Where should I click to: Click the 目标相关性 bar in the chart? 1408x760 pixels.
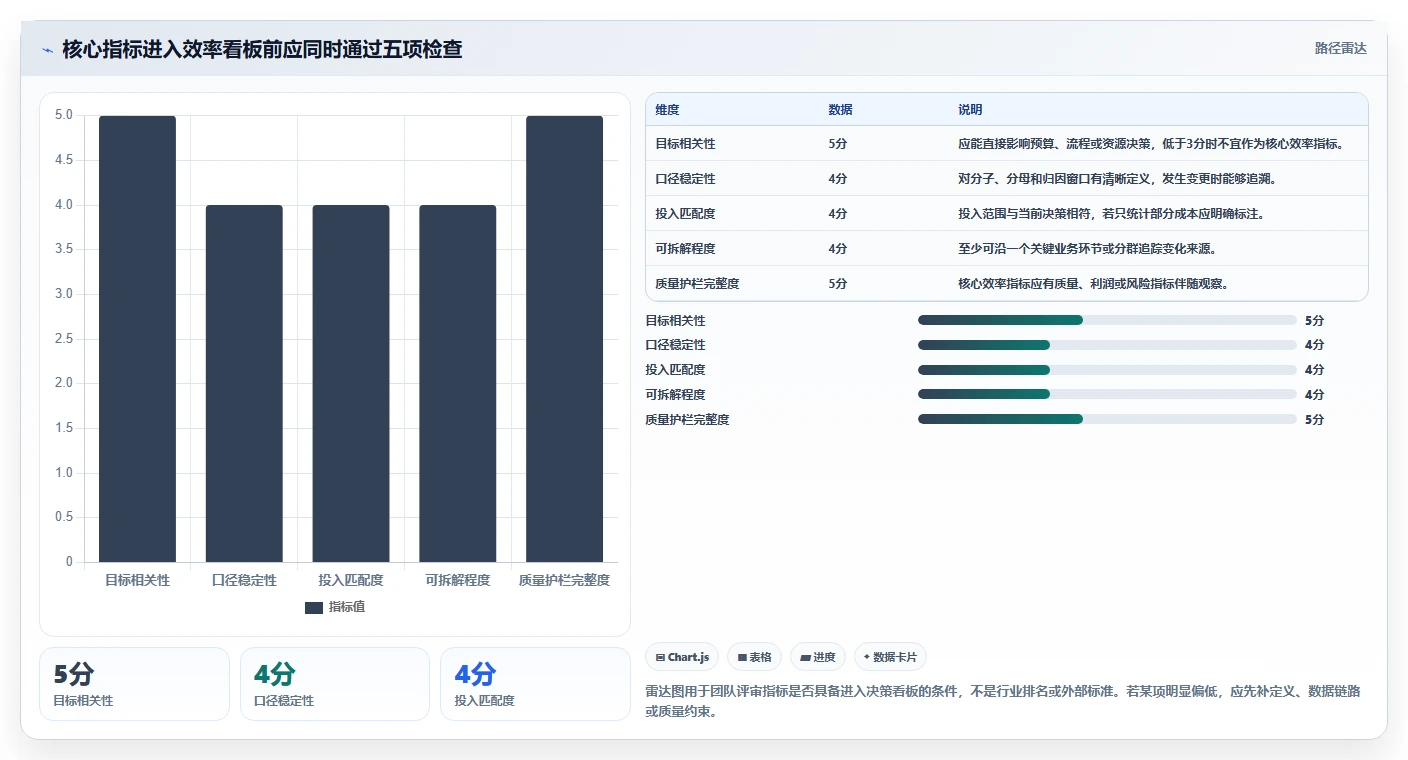(x=137, y=339)
